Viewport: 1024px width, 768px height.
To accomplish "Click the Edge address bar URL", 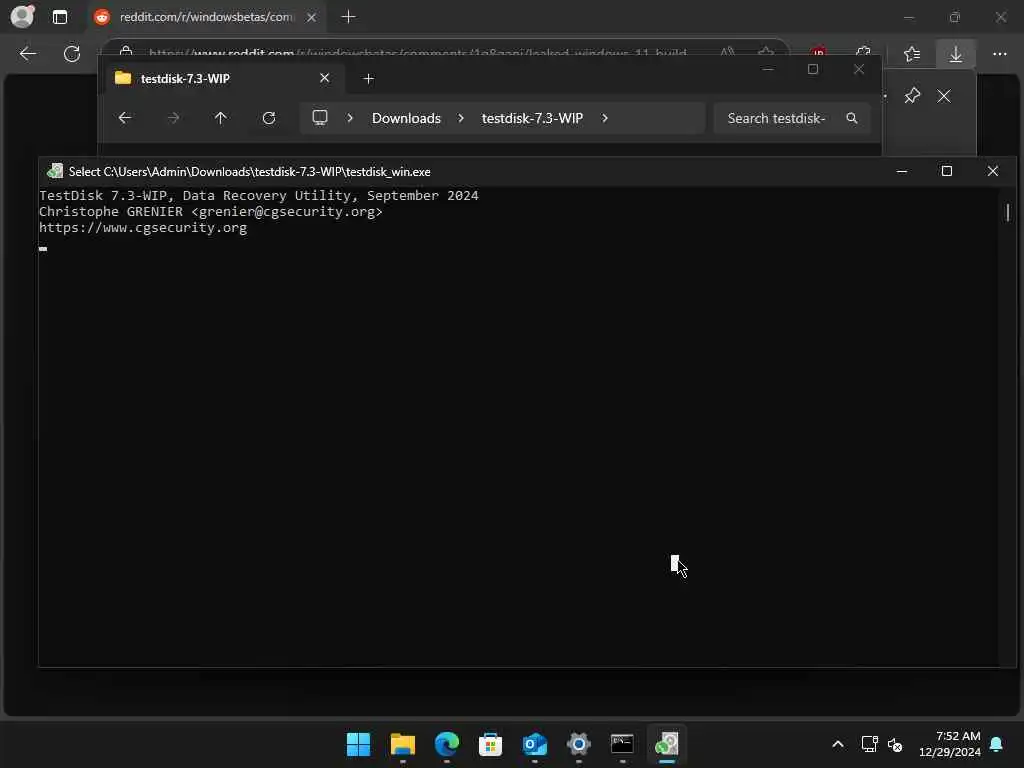I will click(x=418, y=52).
